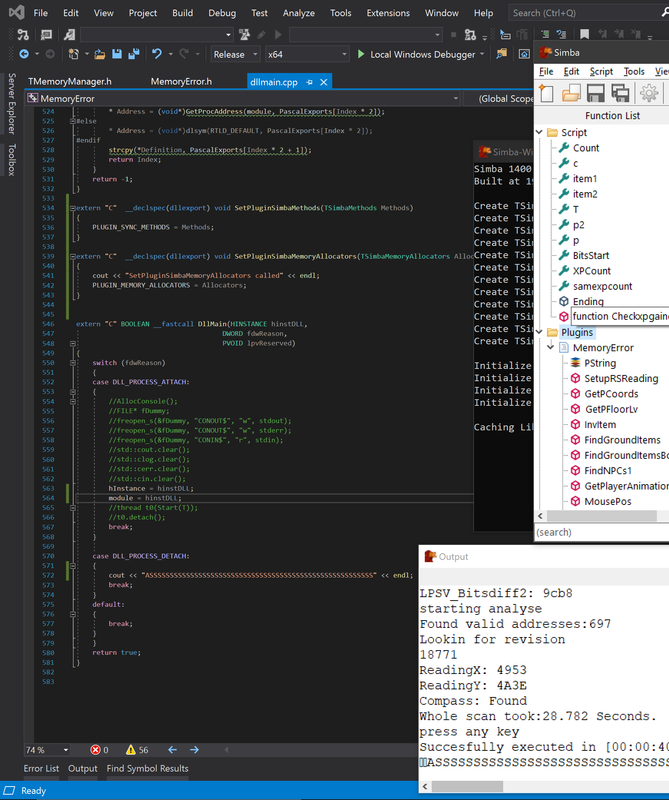The width and height of the screenshot is (669, 800).
Task: Select FindNPCs1 in the Function List
Action: tap(608, 470)
